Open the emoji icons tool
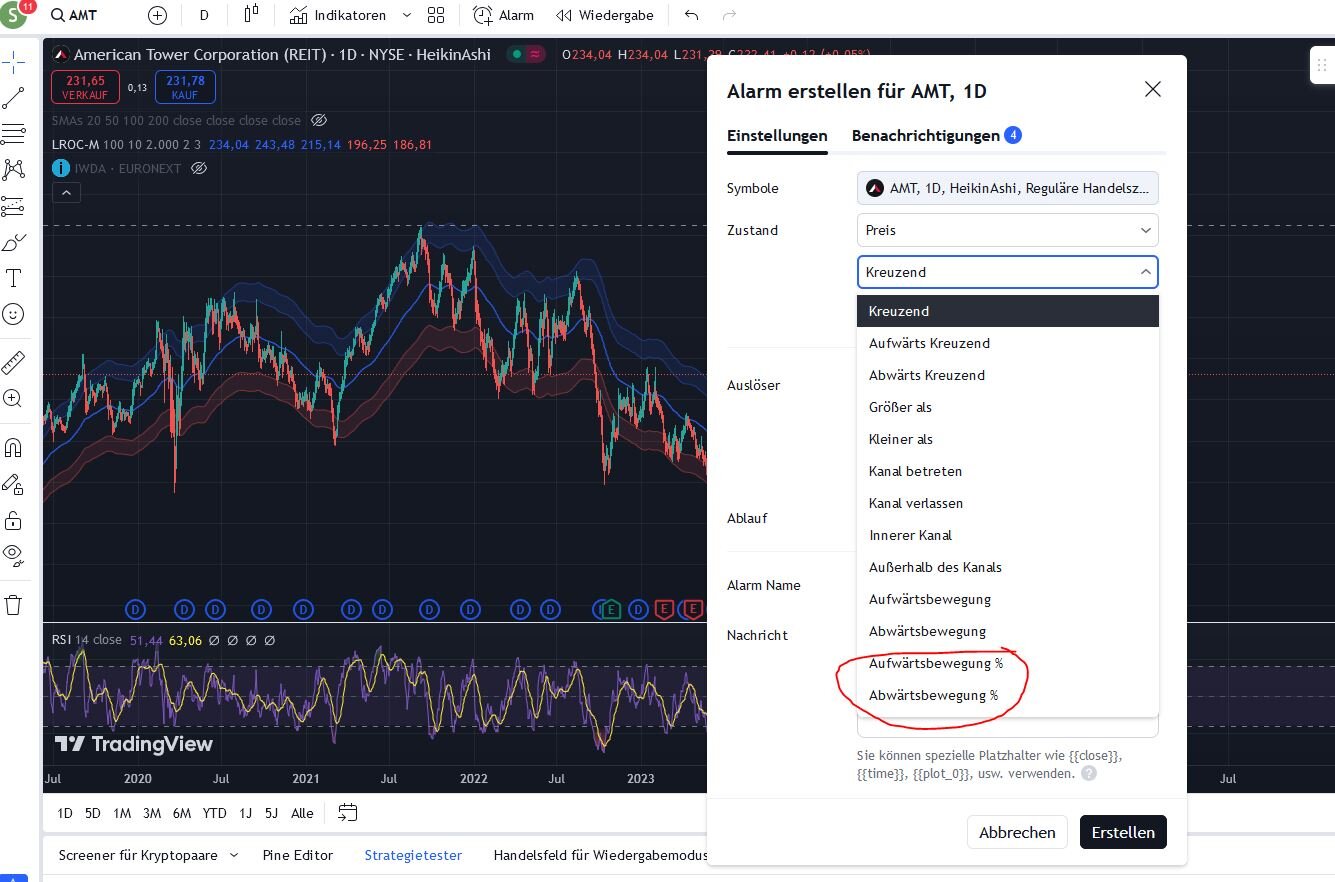The height and width of the screenshot is (882, 1335). [14, 314]
